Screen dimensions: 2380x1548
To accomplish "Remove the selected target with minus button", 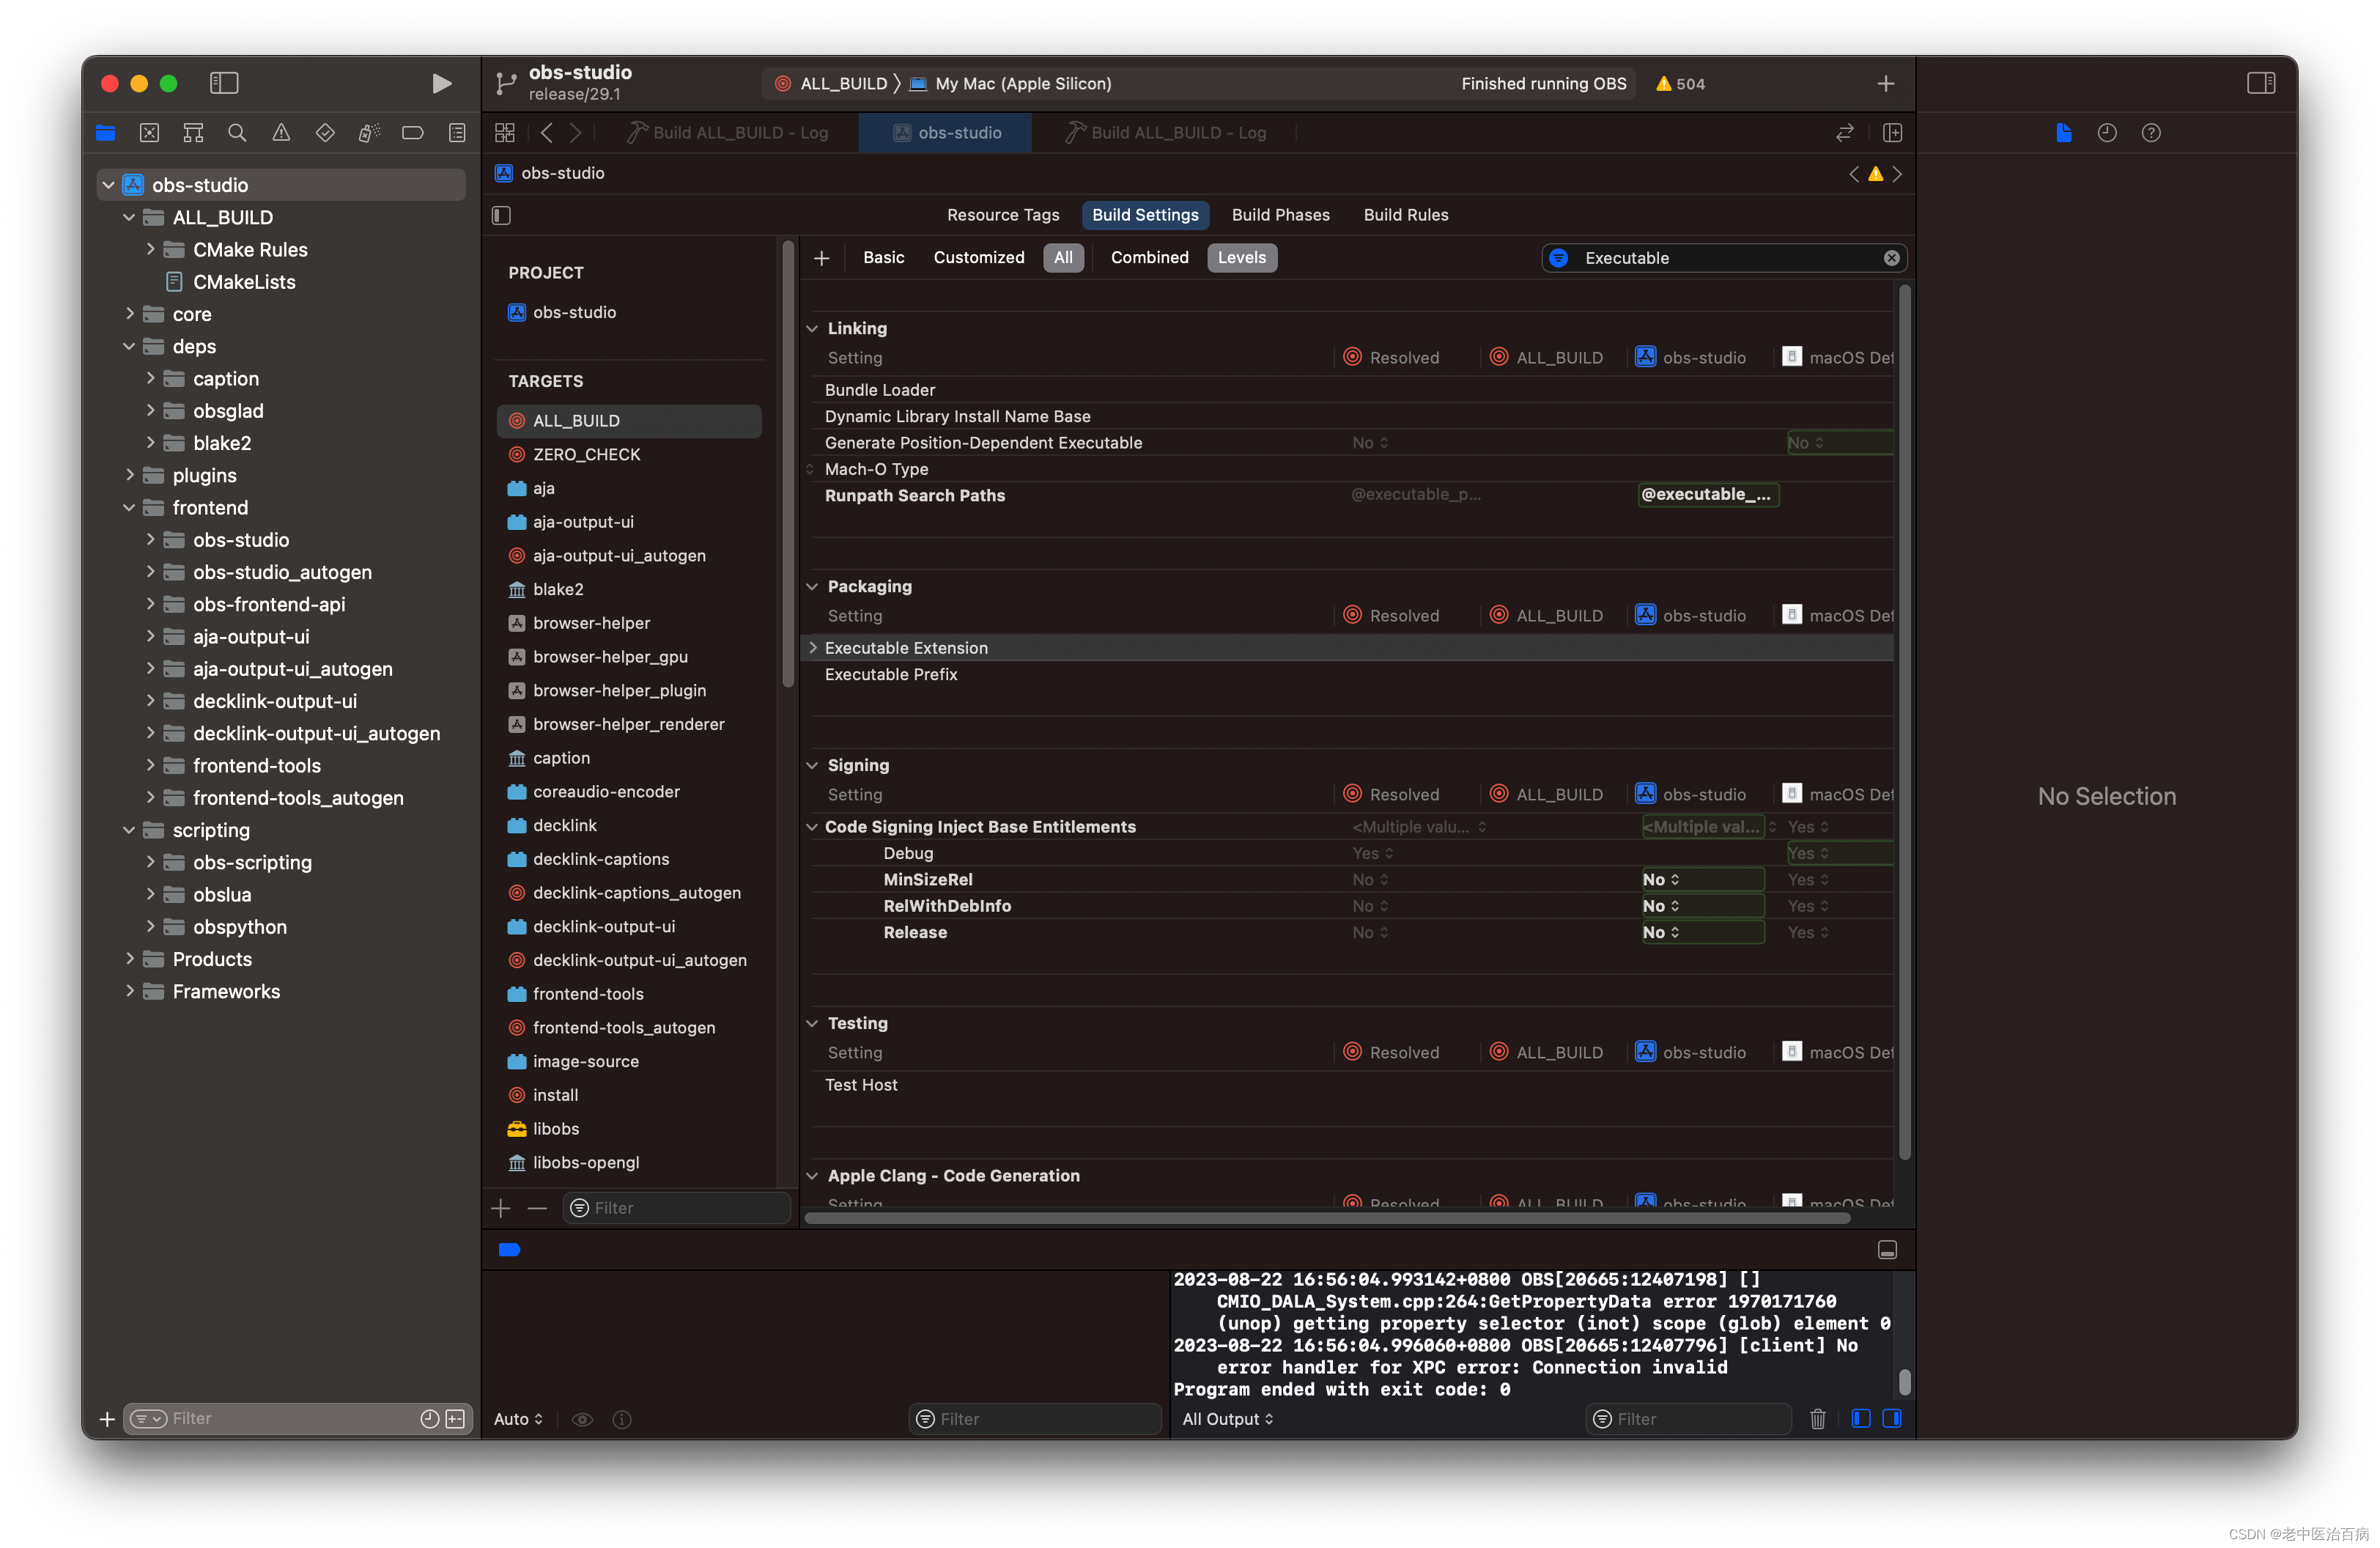I will [x=537, y=1208].
